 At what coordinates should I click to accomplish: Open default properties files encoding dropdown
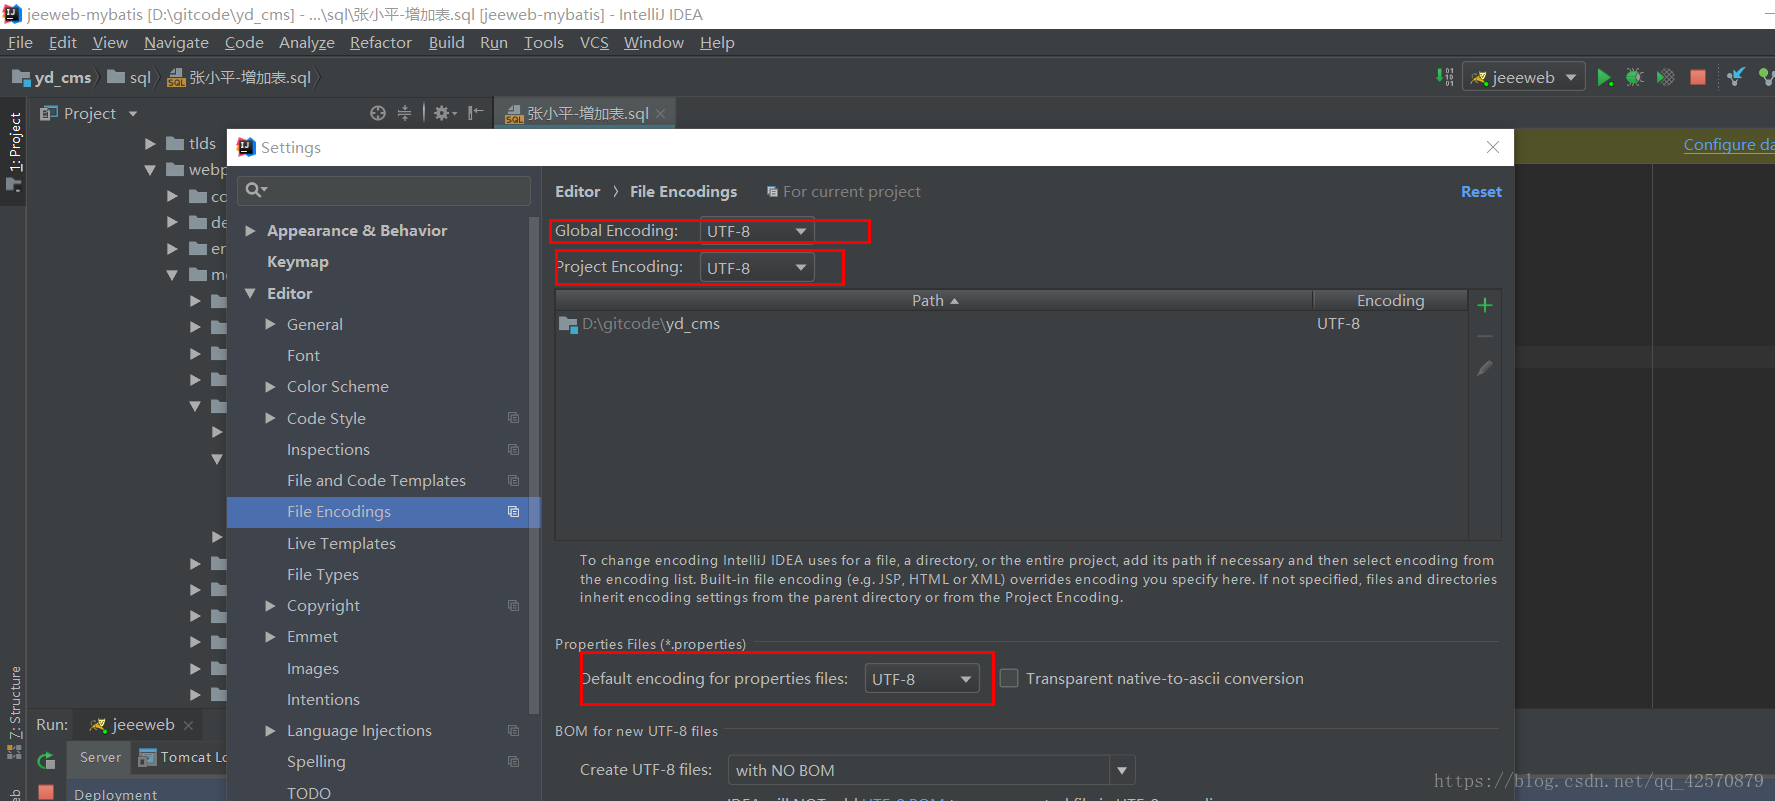click(922, 679)
